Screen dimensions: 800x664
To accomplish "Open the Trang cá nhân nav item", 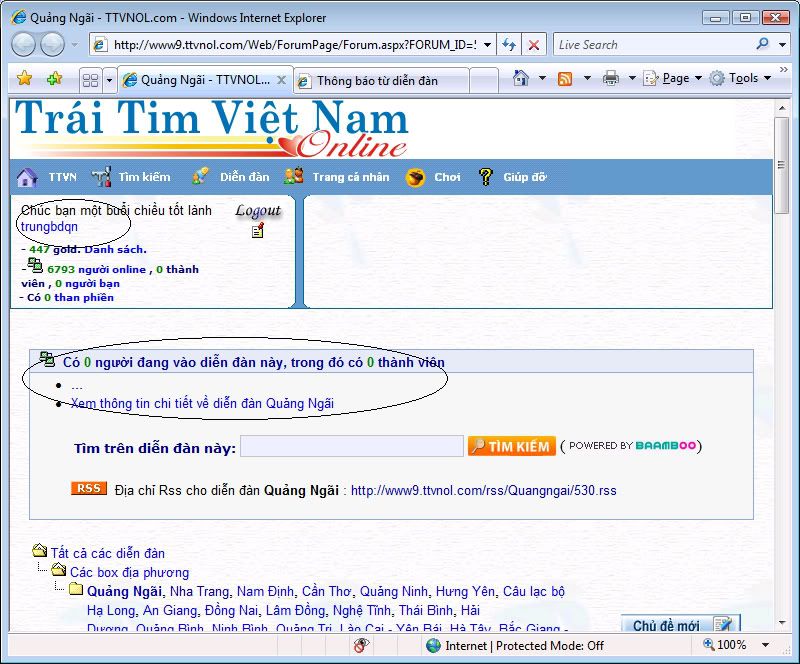I will [x=351, y=177].
